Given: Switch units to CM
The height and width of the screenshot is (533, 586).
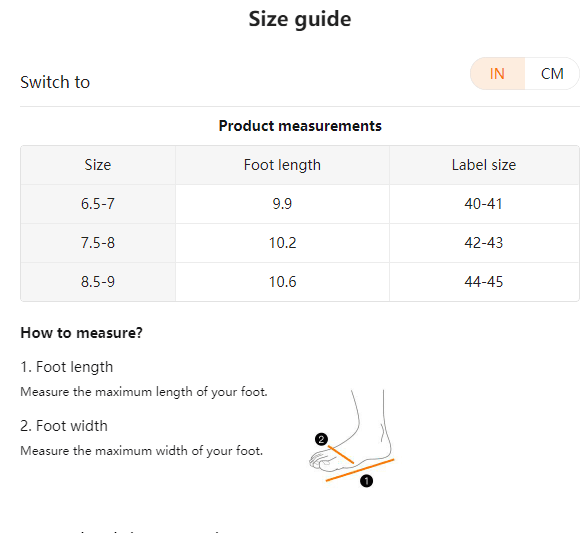Looking at the screenshot, I should [x=552, y=74].
